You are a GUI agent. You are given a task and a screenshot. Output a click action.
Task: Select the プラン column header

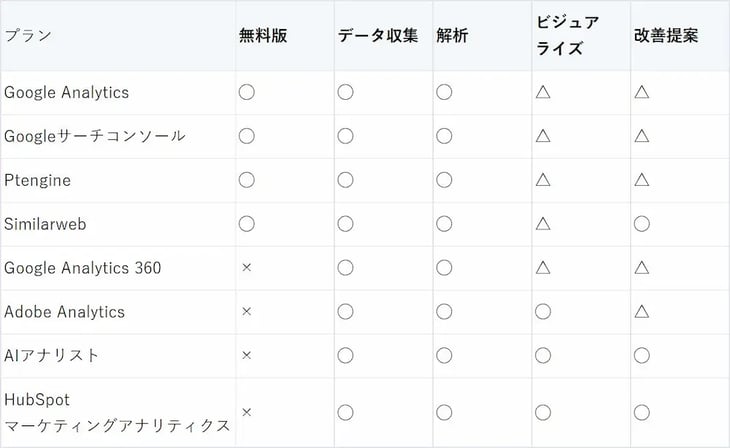tap(29, 36)
